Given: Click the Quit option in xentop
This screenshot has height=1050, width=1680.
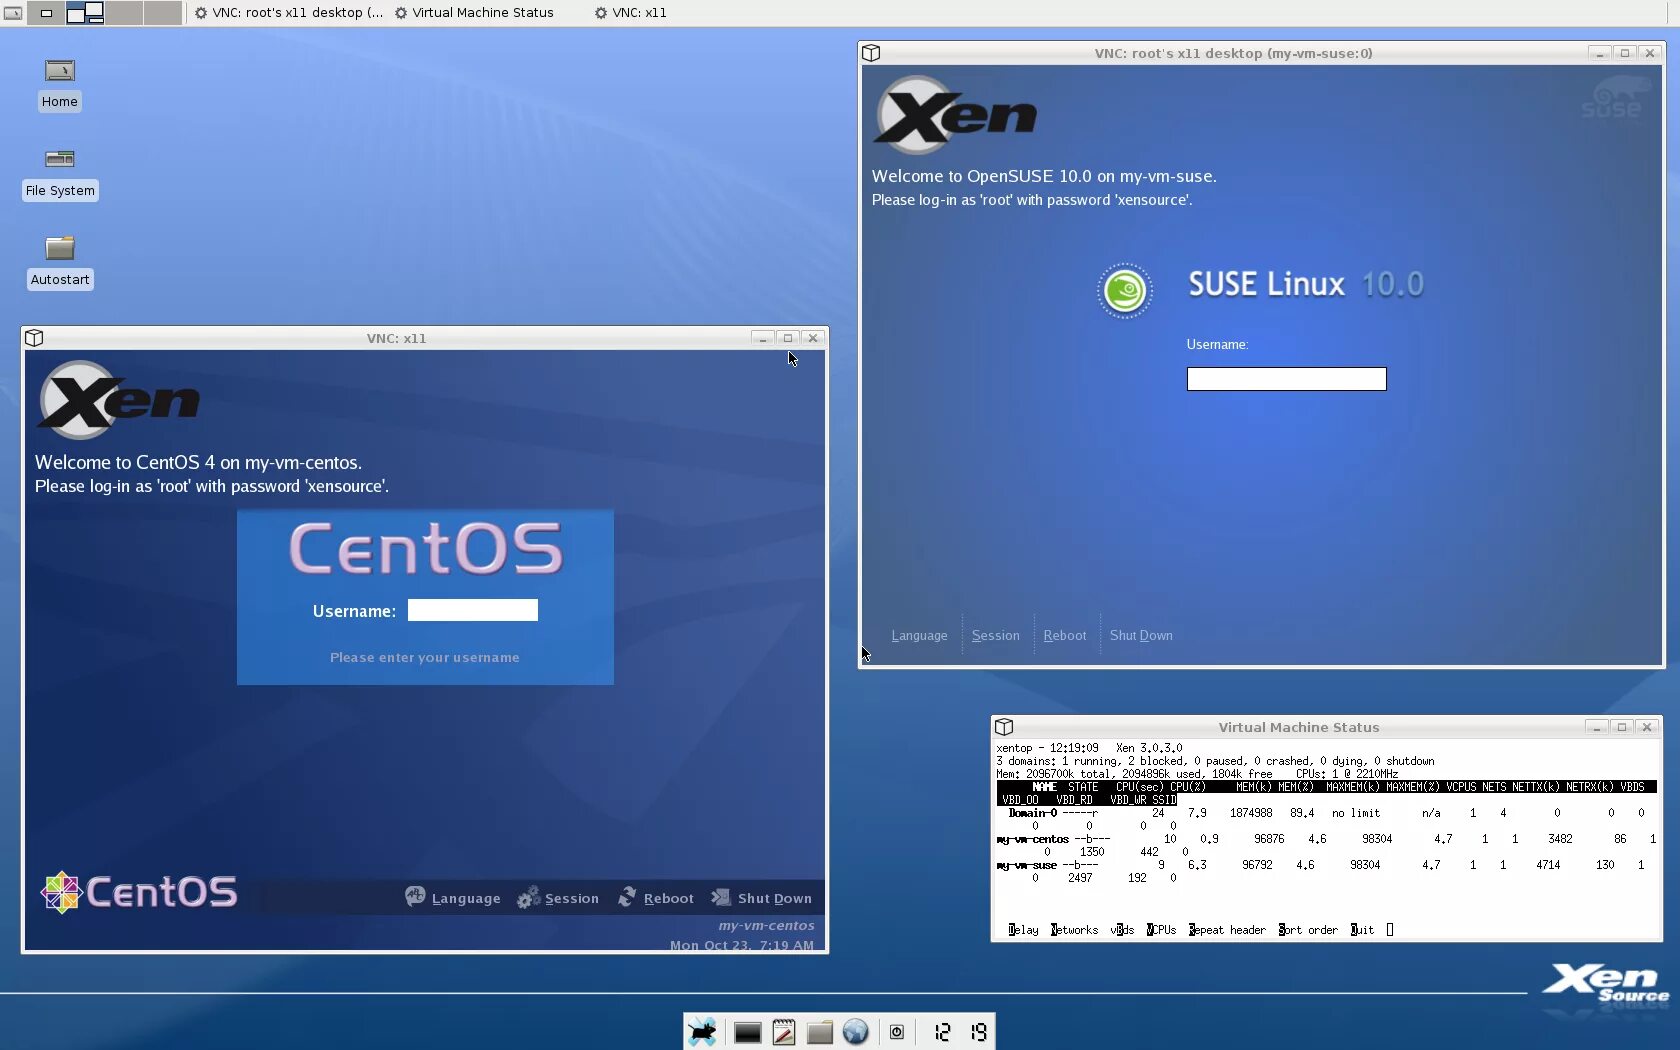Looking at the screenshot, I should [x=1363, y=930].
